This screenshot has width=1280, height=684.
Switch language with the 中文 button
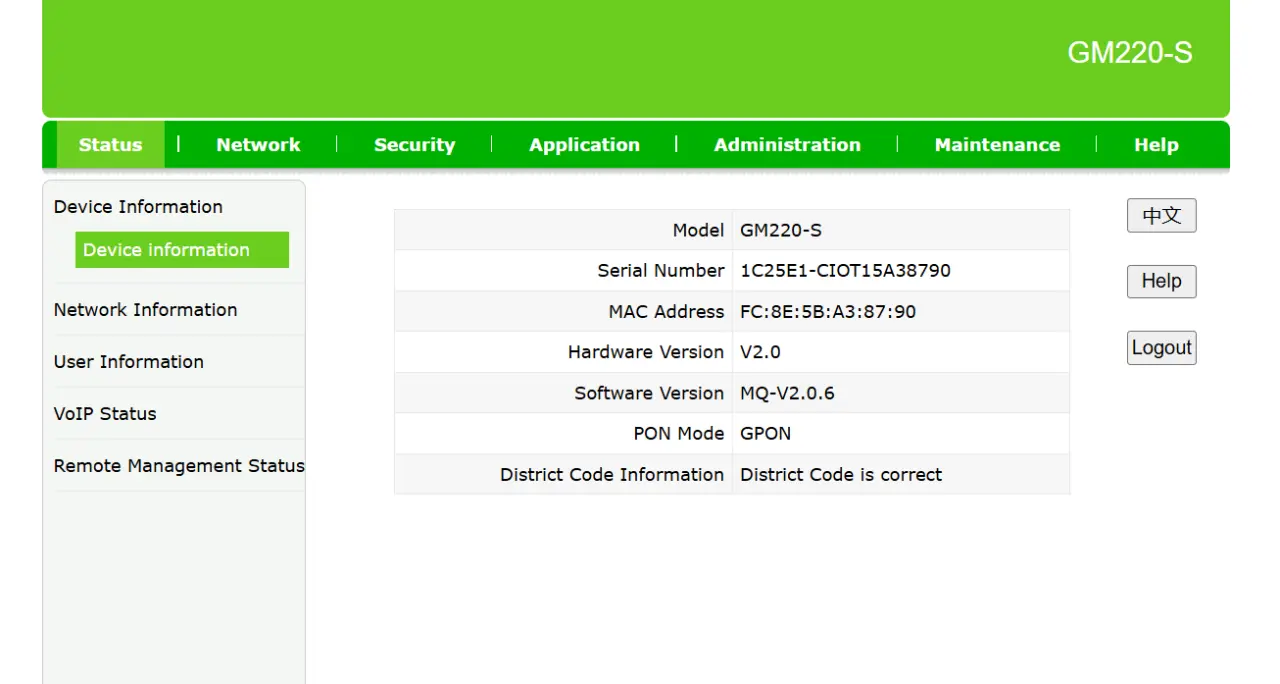(1162, 215)
